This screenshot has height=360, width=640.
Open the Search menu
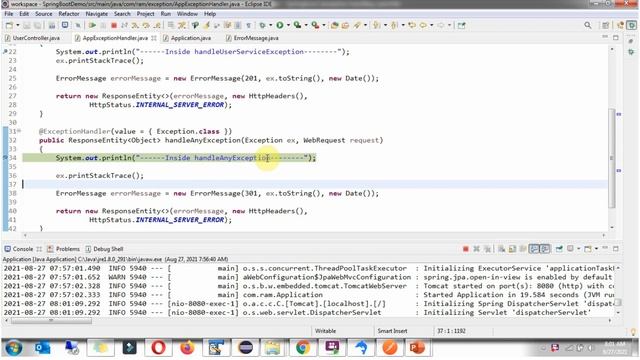point(122,14)
